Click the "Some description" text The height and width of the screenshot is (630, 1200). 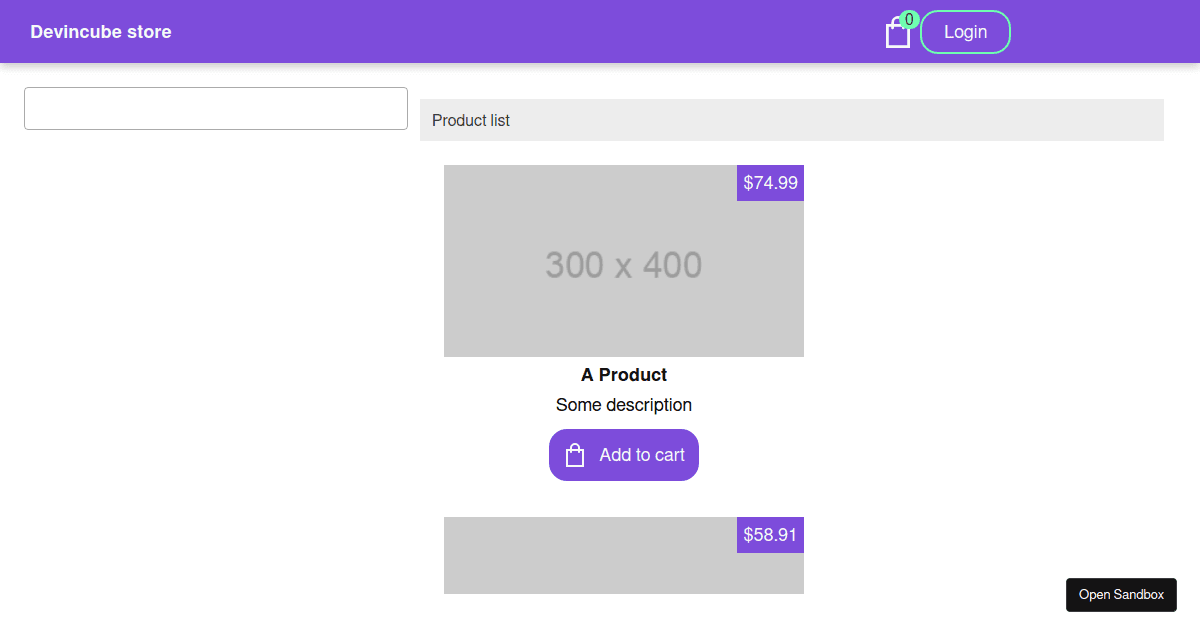624,405
